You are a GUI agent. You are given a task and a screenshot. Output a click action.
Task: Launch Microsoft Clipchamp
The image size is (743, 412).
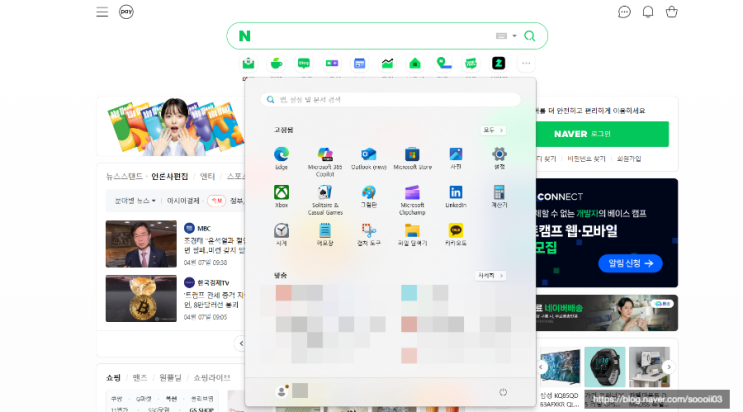(412, 192)
